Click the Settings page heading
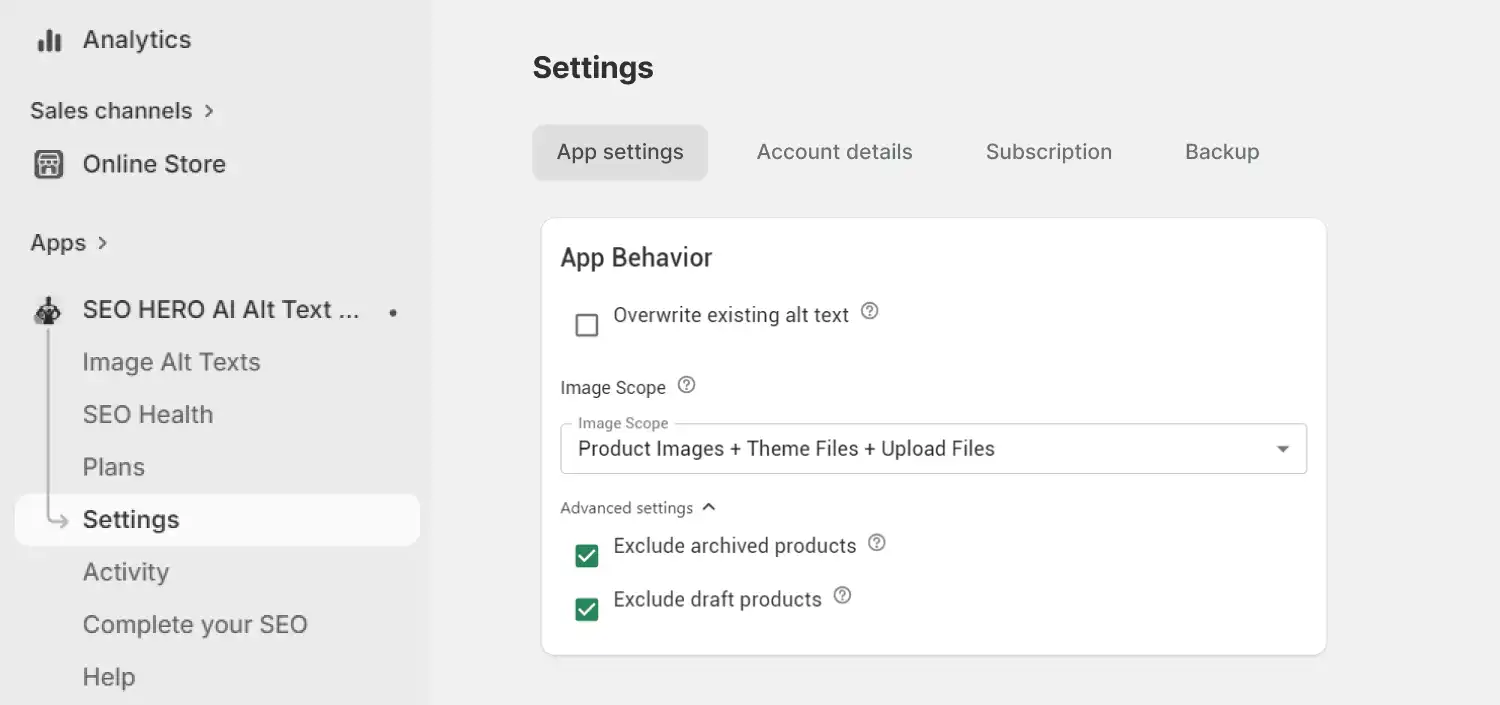 click(x=593, y=68)
